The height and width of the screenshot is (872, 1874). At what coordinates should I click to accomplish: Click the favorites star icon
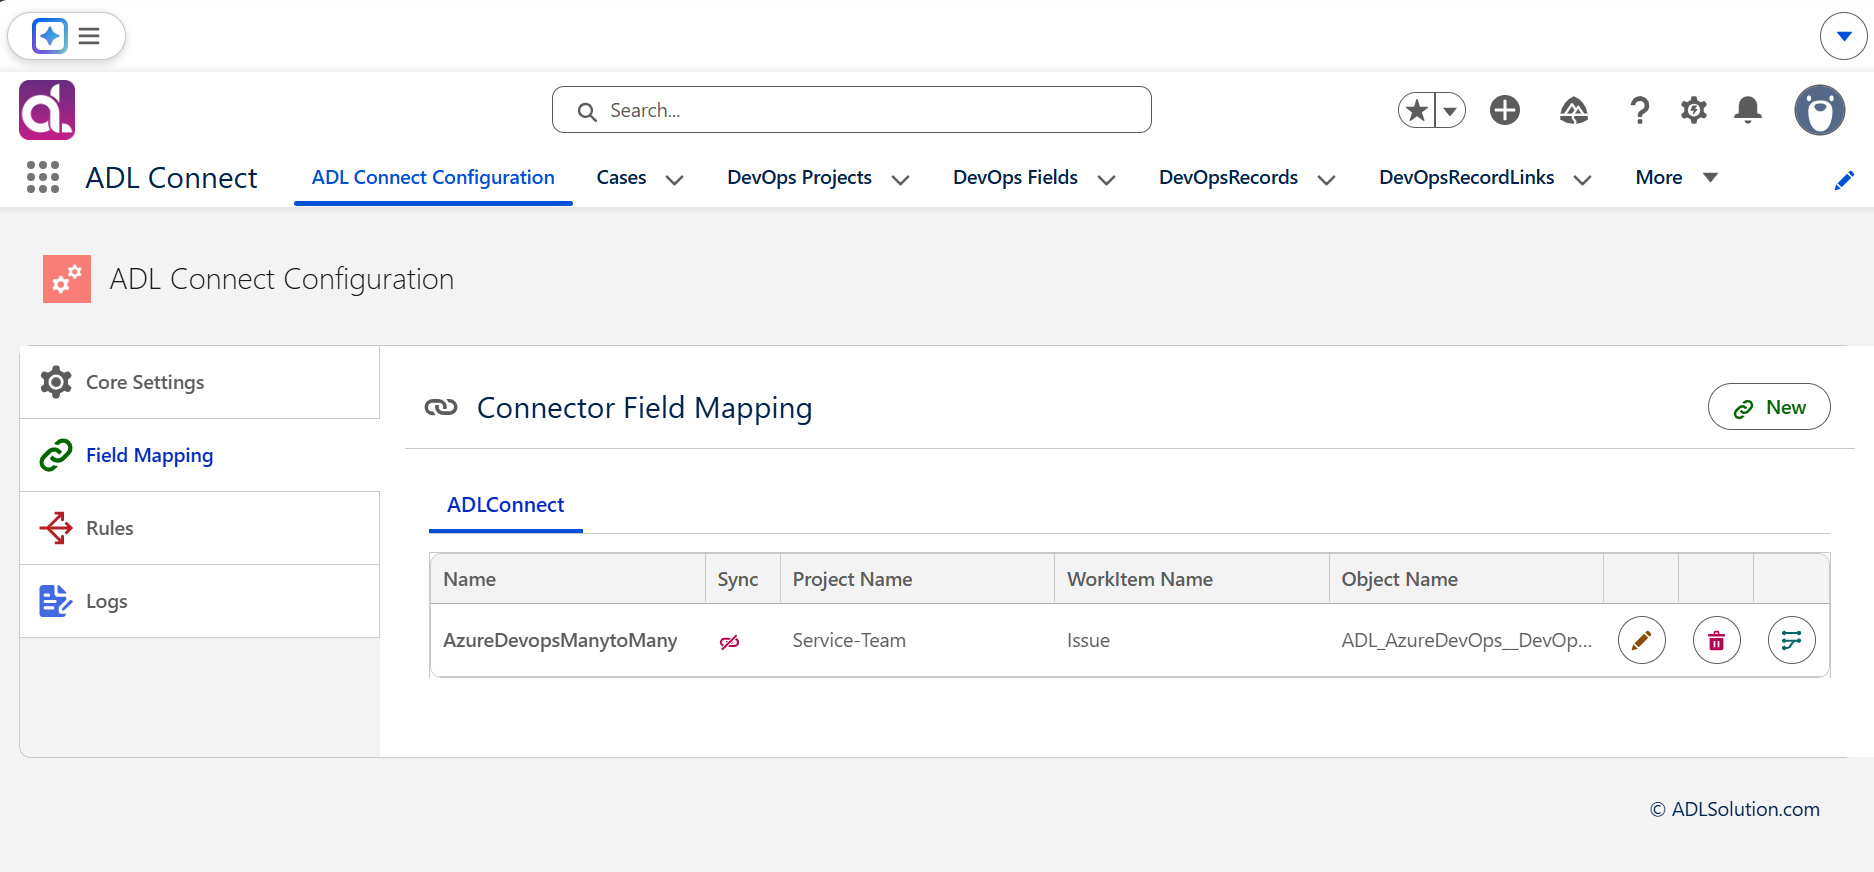[x=1416, y=110]
